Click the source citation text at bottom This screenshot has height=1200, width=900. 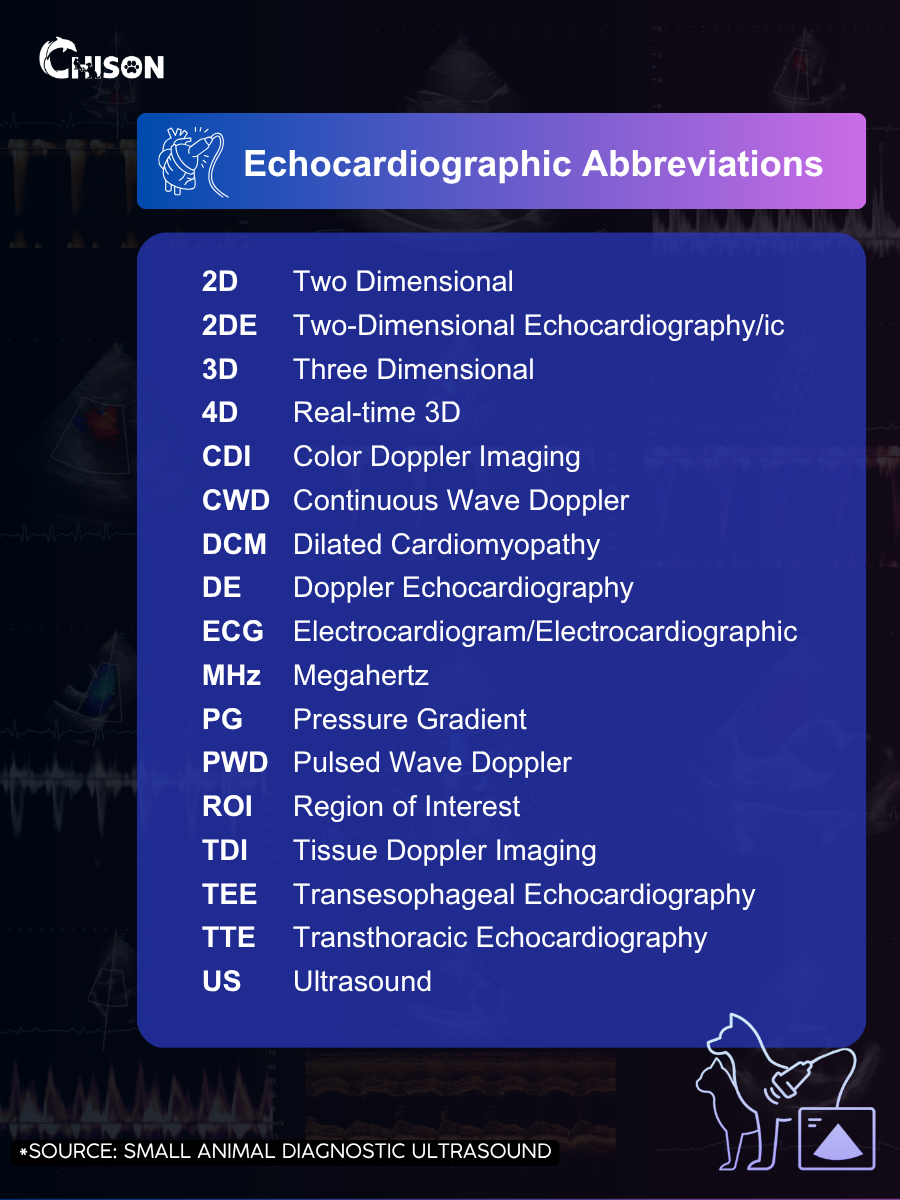click(285, 1151)
